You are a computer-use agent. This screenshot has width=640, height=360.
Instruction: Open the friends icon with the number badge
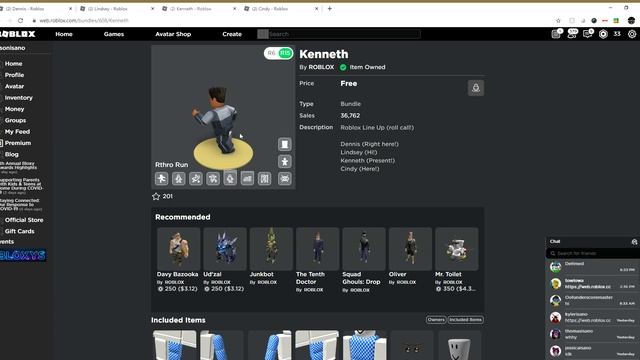[x=572, y=34]
